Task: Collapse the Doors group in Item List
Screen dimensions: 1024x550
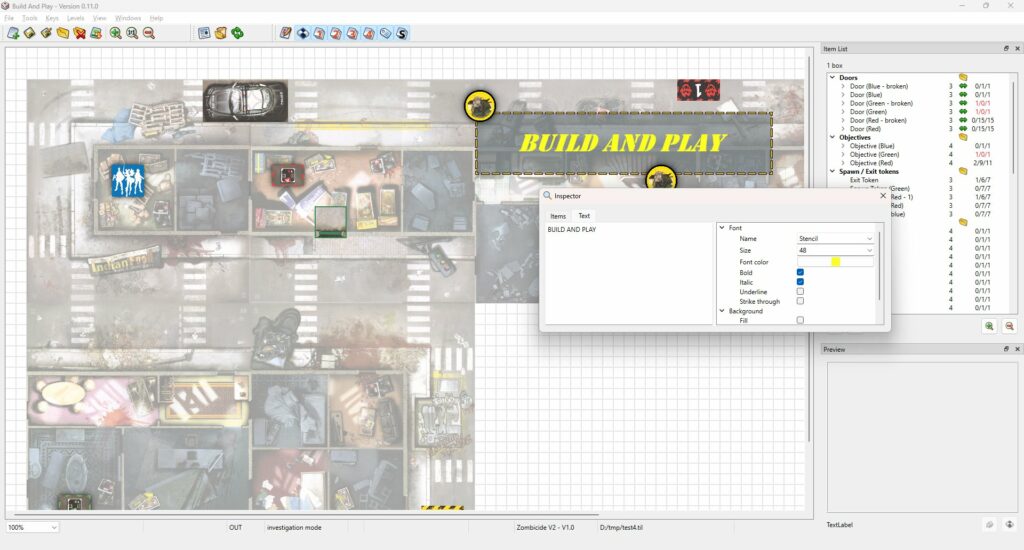Action: [x=833, y=77]
